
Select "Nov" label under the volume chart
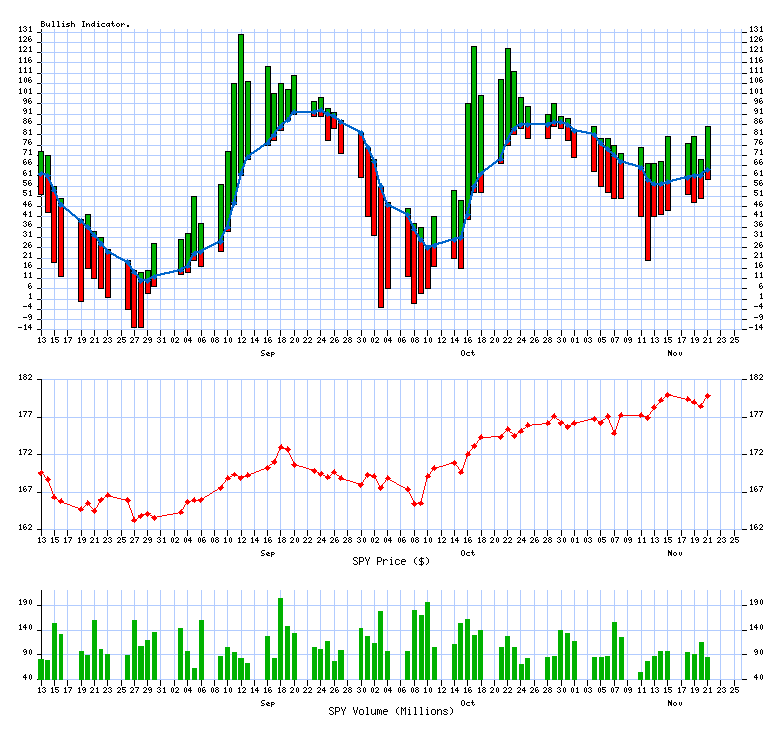[x=675, y=702]
